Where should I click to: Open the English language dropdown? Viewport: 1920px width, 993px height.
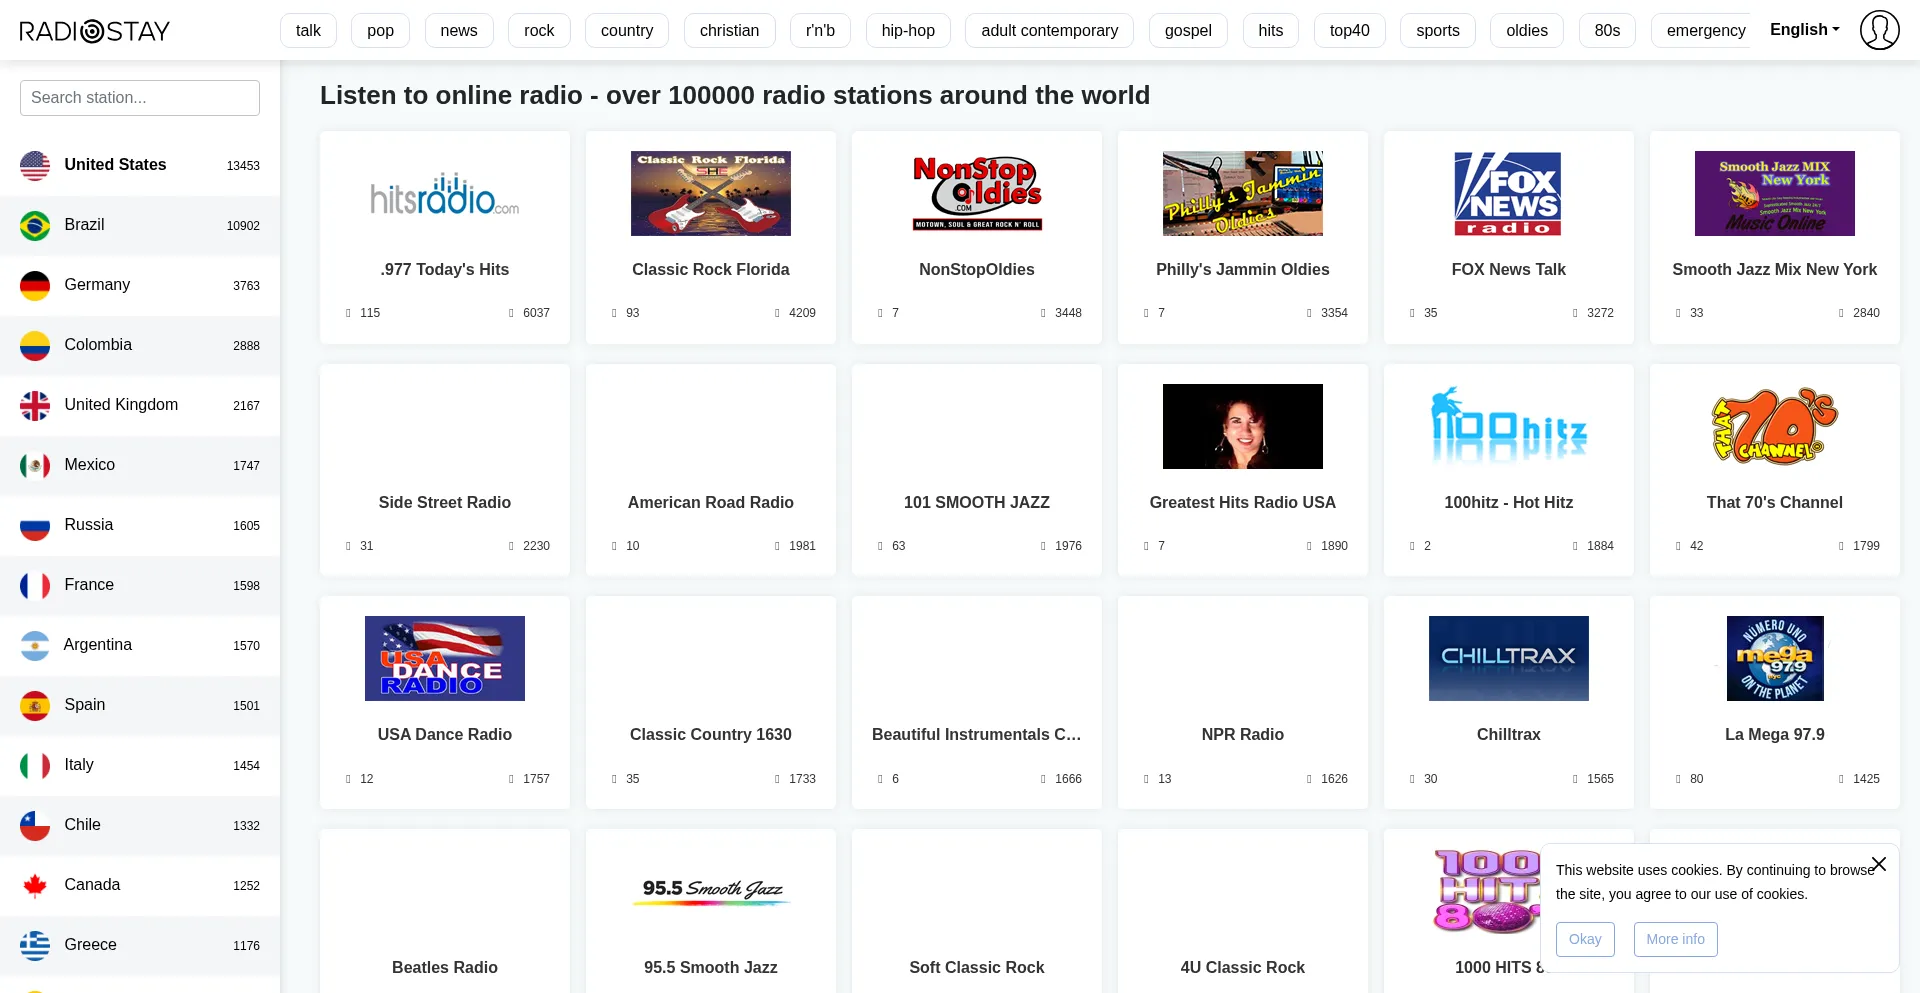pyautogui.click(x=1804, y=30)
